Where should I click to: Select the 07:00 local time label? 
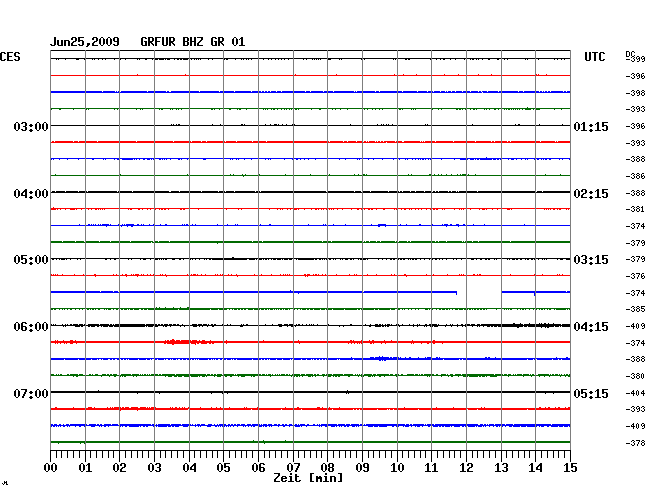click(31, 393)
